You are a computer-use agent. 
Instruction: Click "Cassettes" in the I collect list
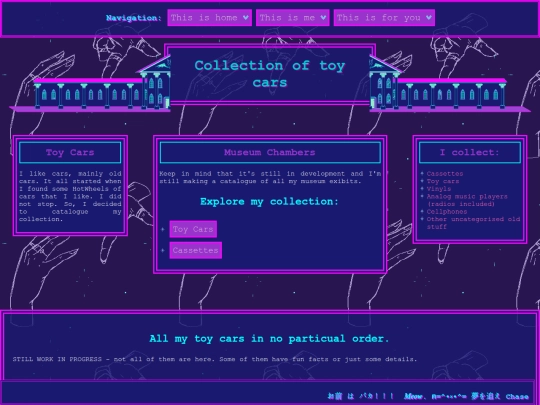pos(445,174)
